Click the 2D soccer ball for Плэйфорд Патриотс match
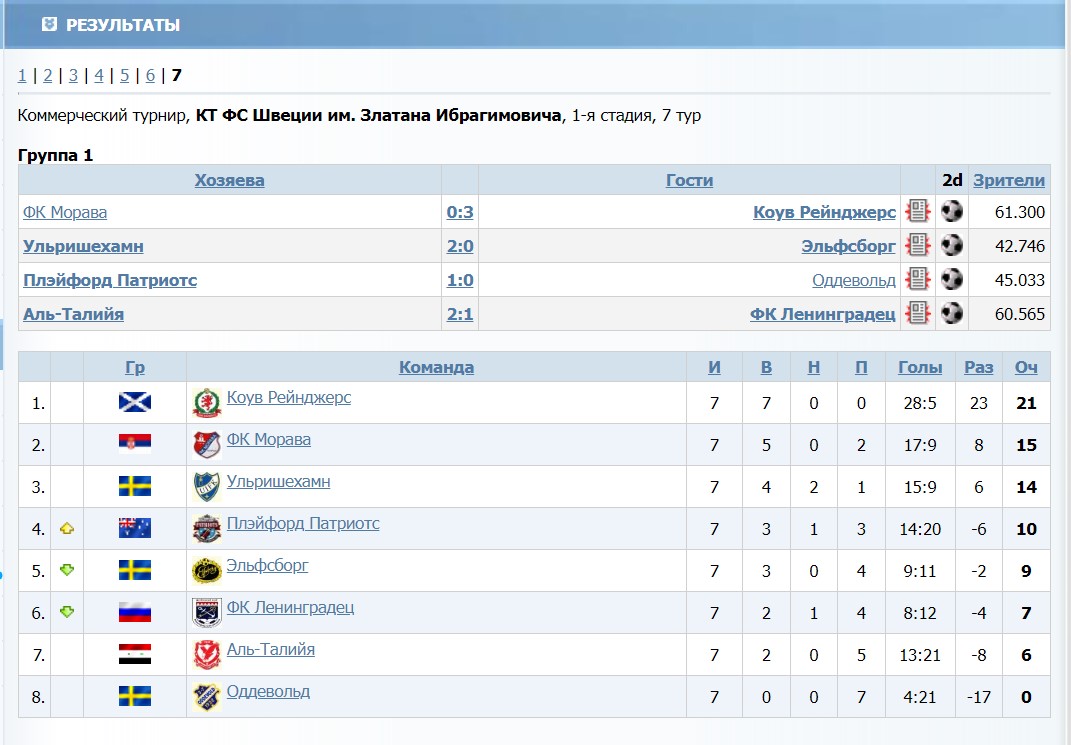Screen dimensions: 1071x745 [x=951, y=279]
